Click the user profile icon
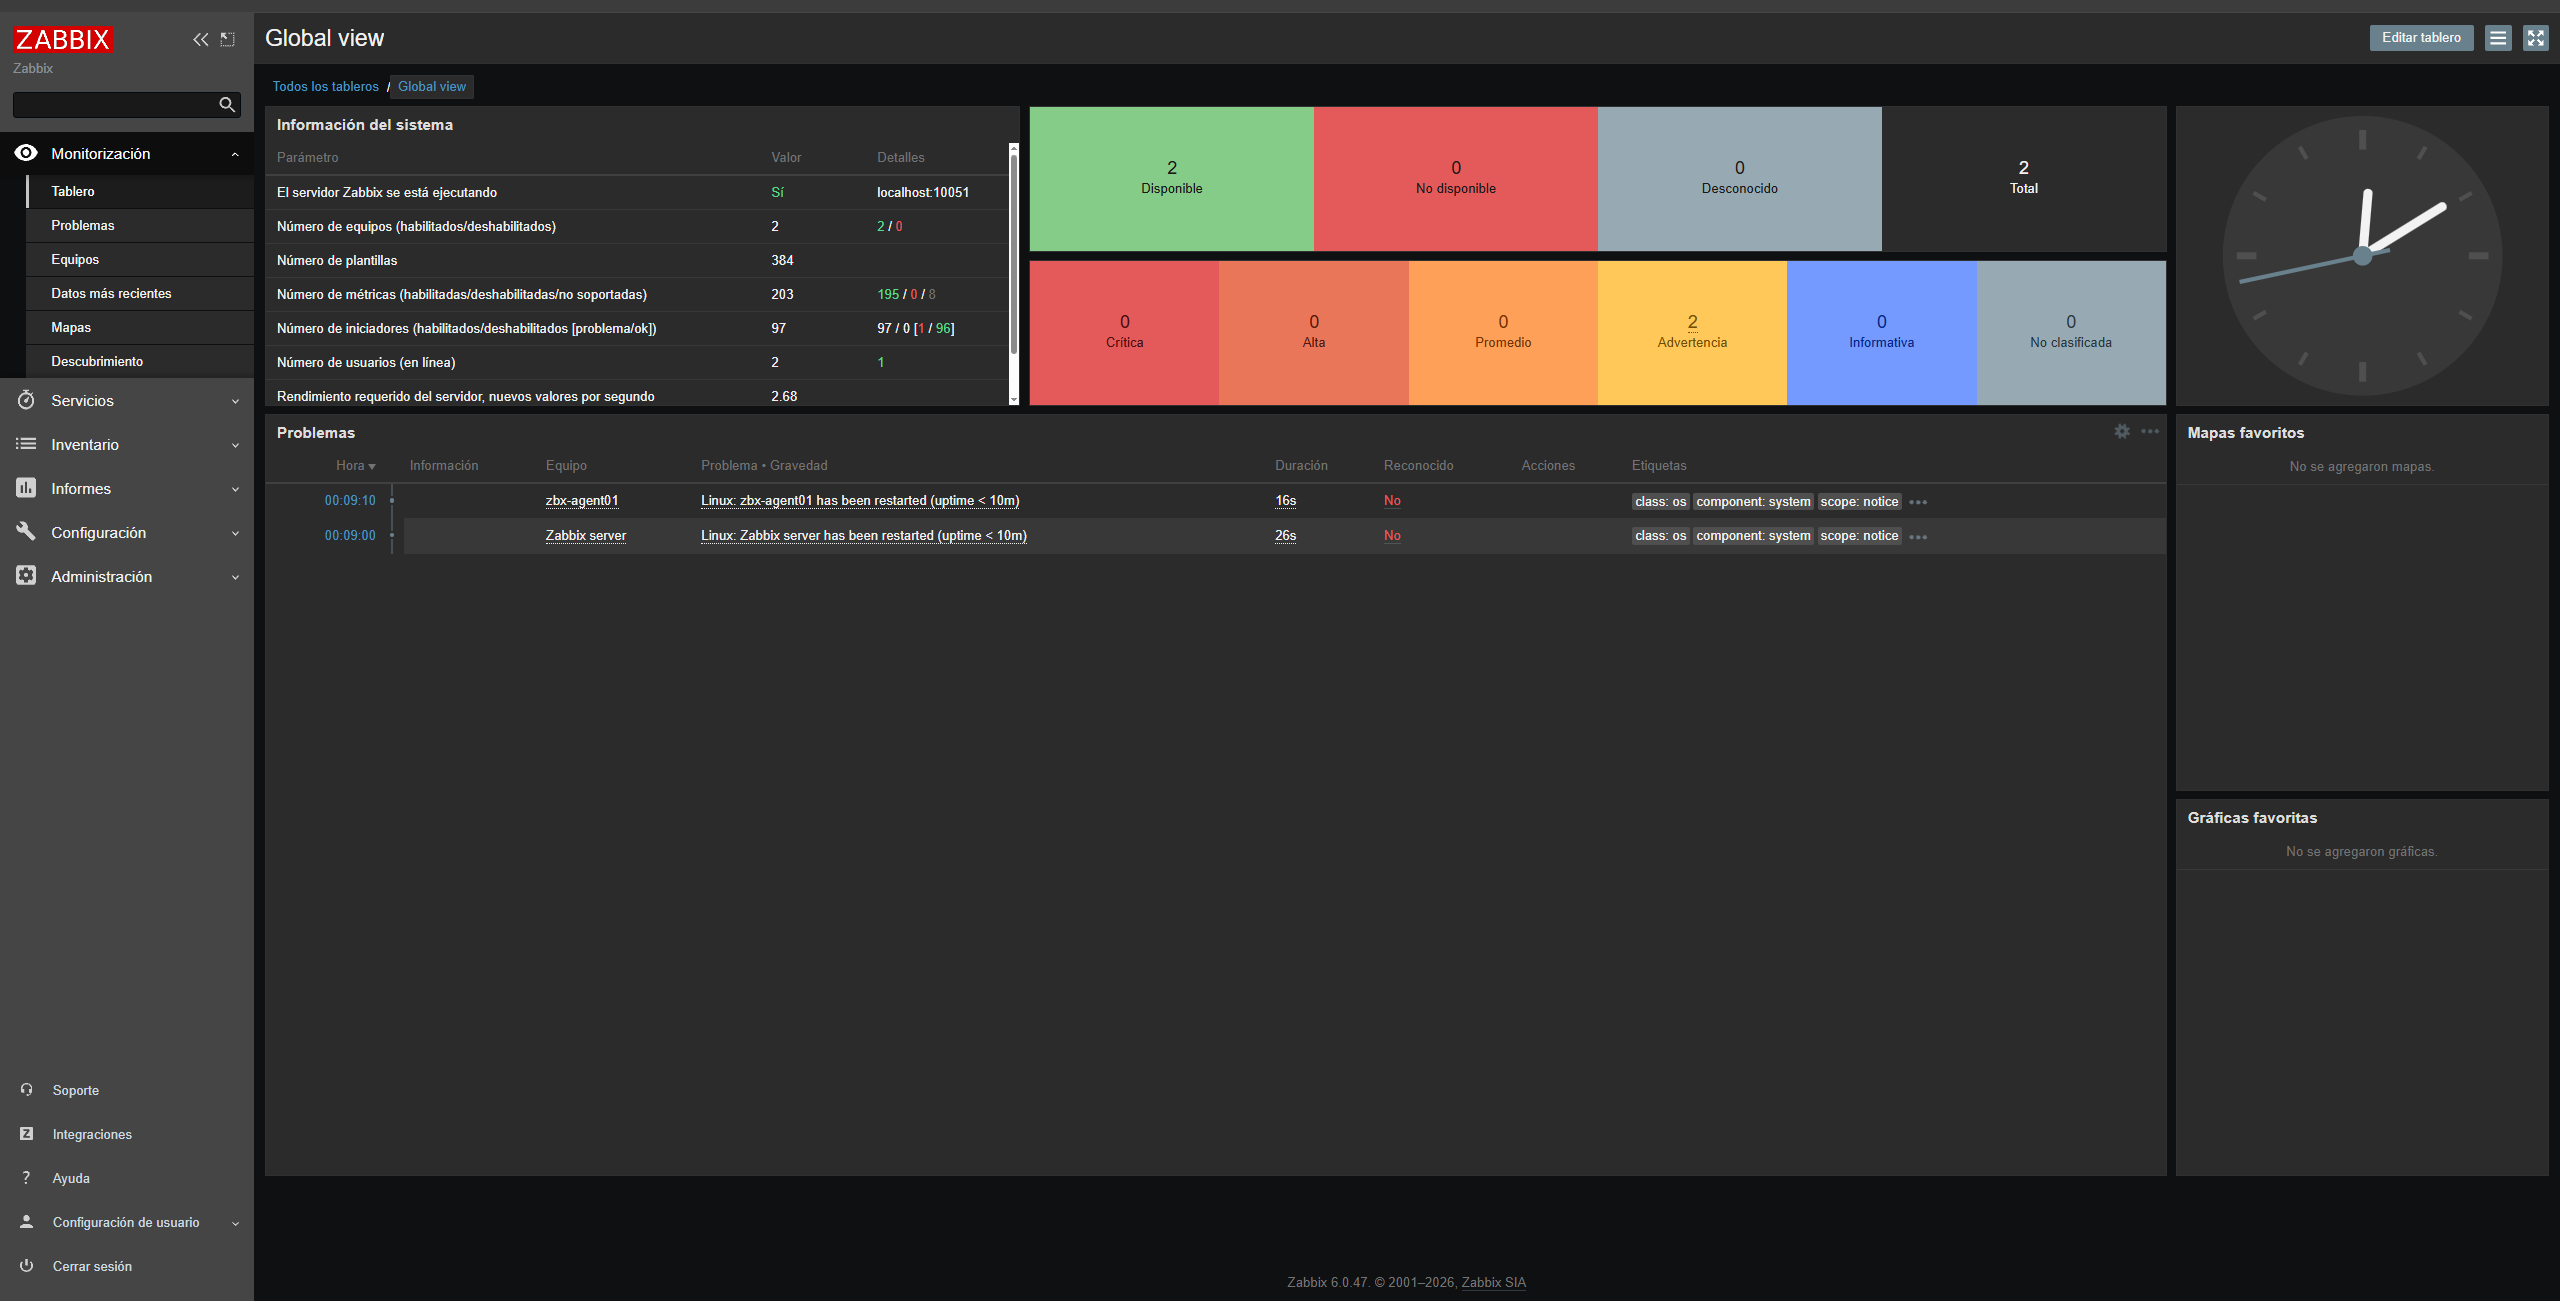This screenshot has width=2560, height=1301. (27, 1222)
